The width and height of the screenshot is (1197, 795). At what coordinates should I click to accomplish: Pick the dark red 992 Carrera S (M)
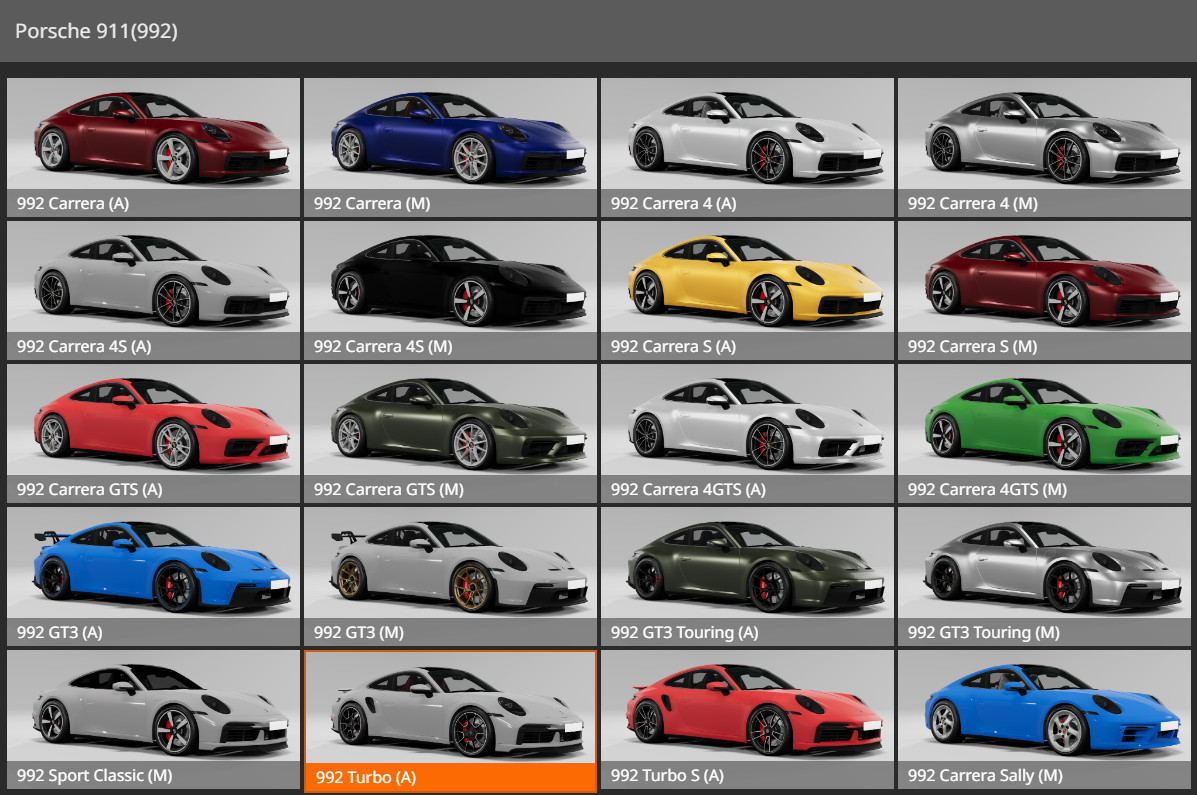tap(1044, 281)
